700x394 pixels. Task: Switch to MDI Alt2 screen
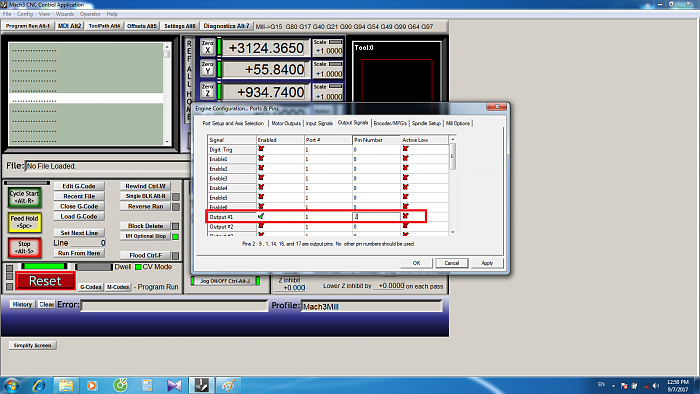point(69,26)
